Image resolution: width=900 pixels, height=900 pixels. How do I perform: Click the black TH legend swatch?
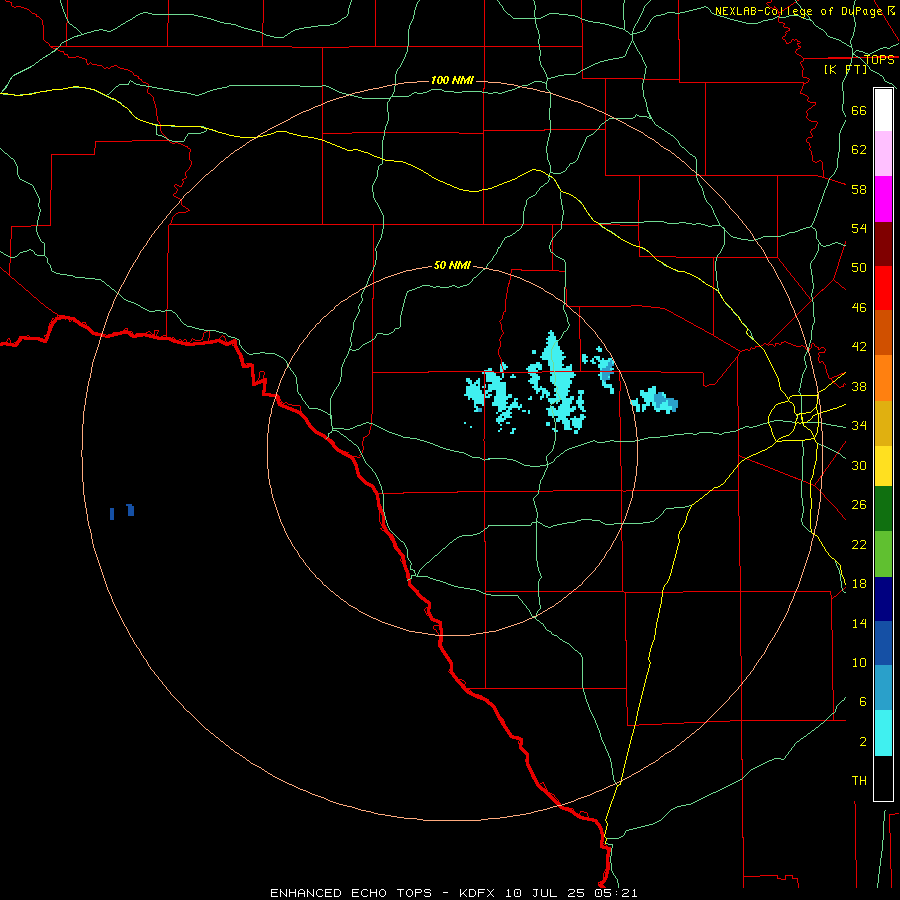point(883,778)
